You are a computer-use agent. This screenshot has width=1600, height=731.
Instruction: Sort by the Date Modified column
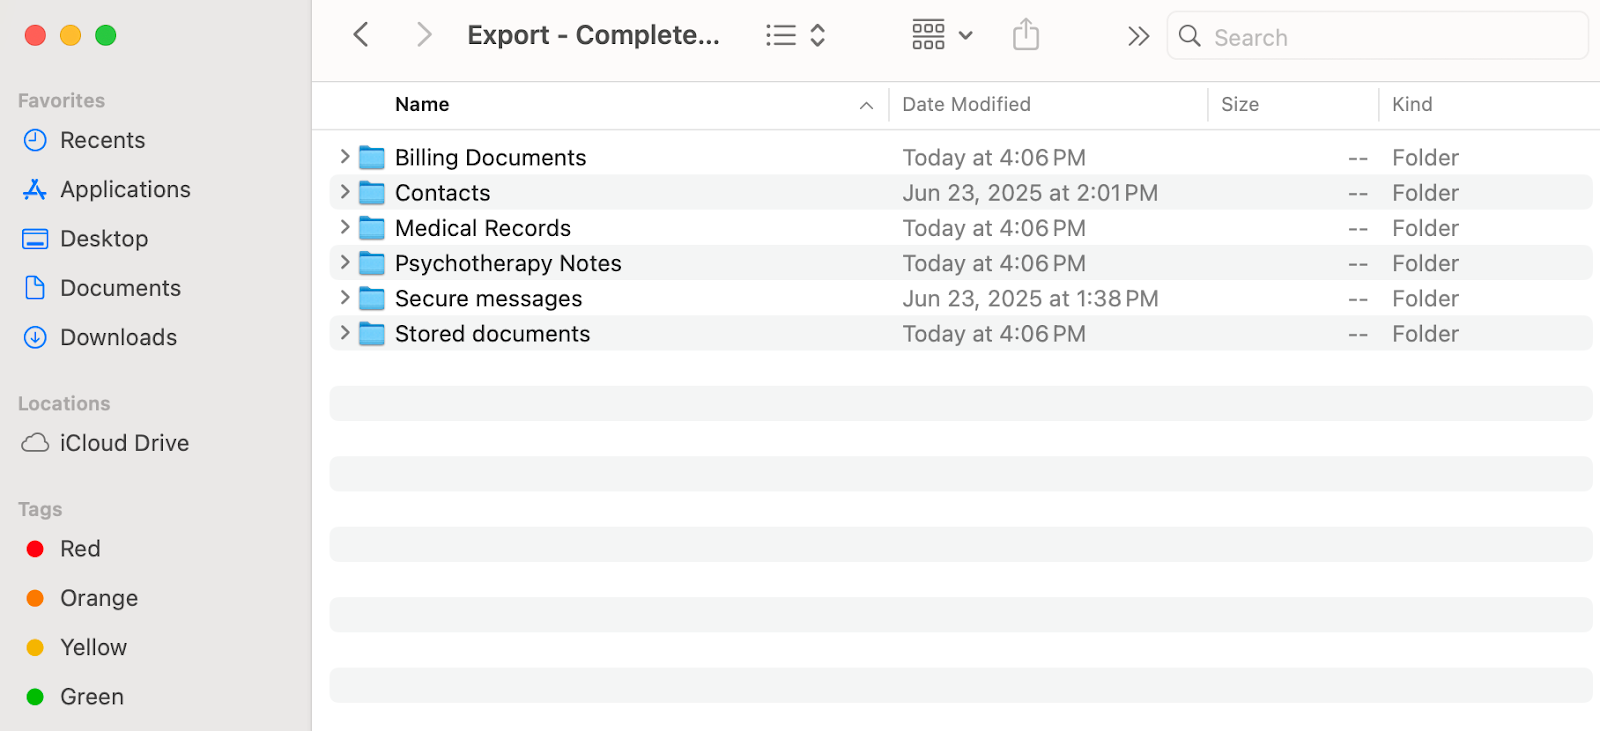[966, 104]
